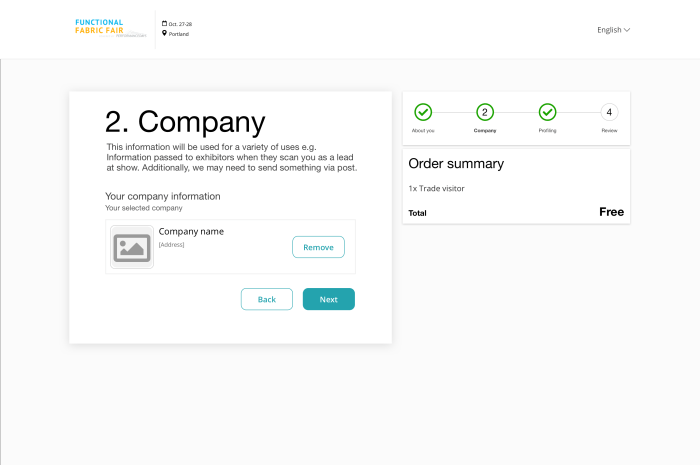Click the 'Profiling' step label
700x465 pixels.
(547, 131)
